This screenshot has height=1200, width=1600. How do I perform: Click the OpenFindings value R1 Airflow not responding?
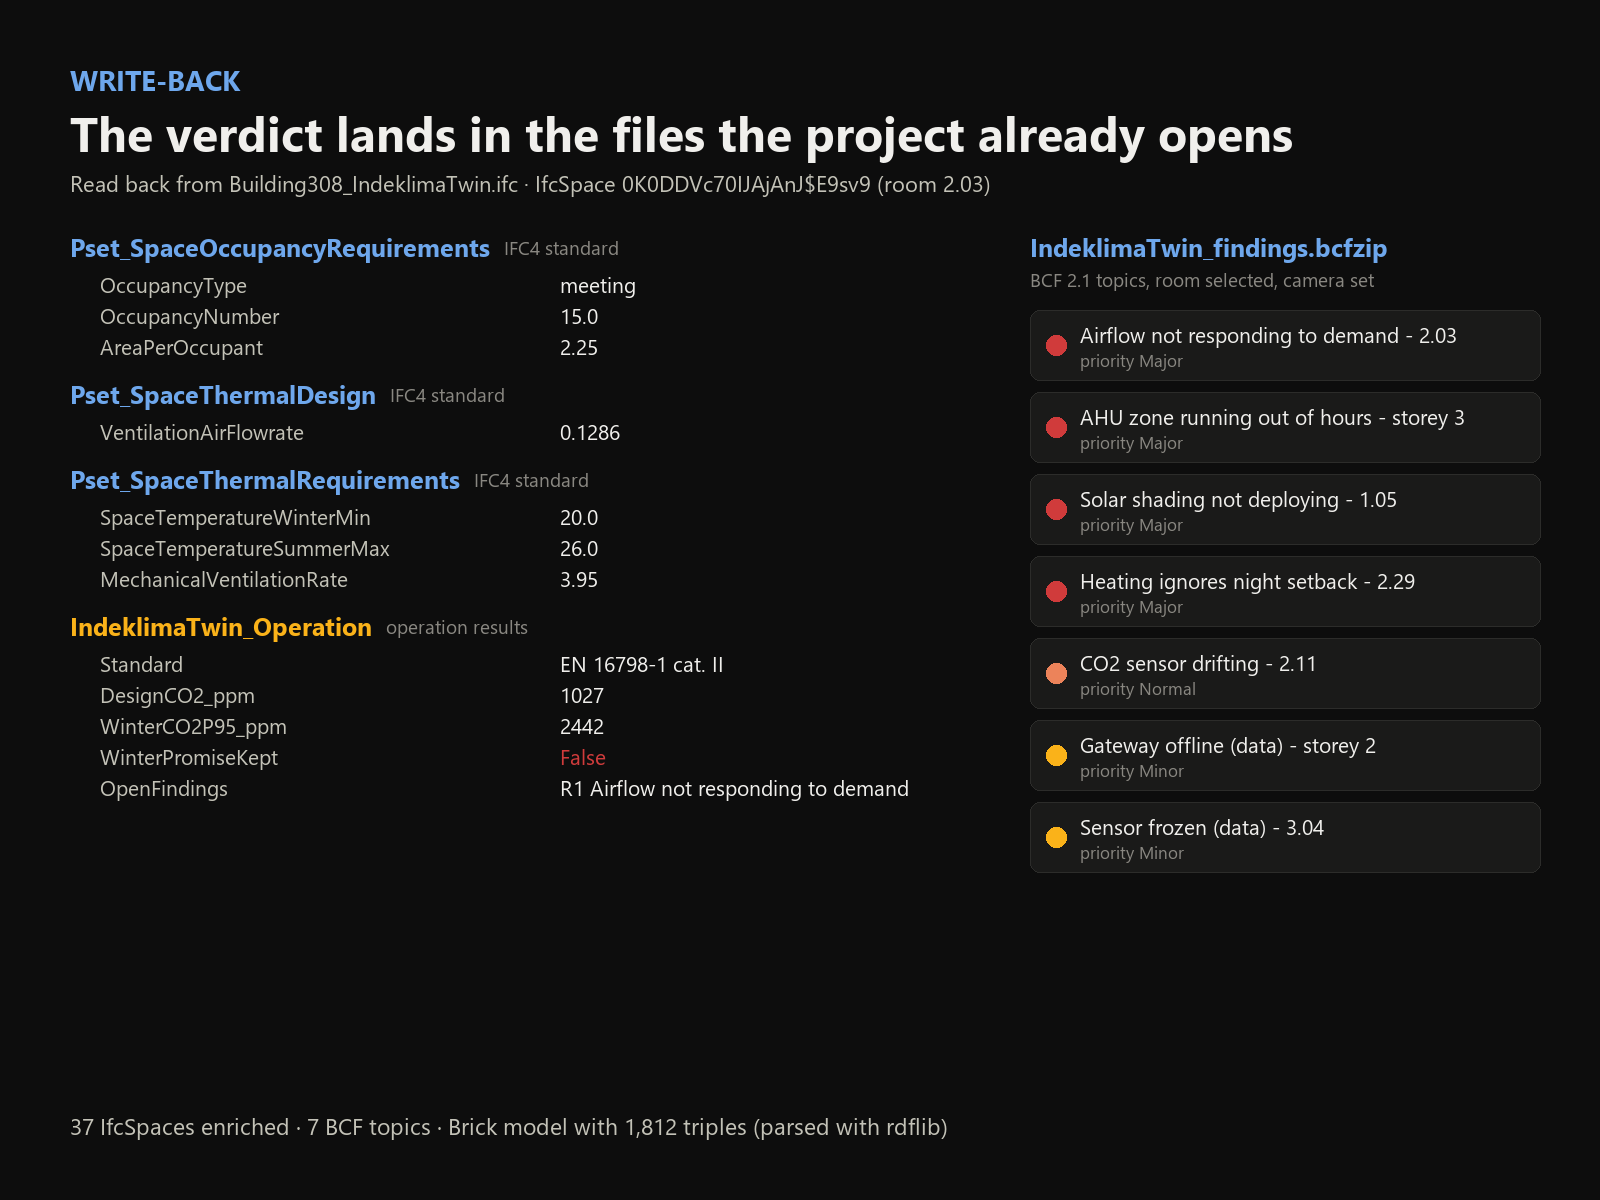pos(735,789)
